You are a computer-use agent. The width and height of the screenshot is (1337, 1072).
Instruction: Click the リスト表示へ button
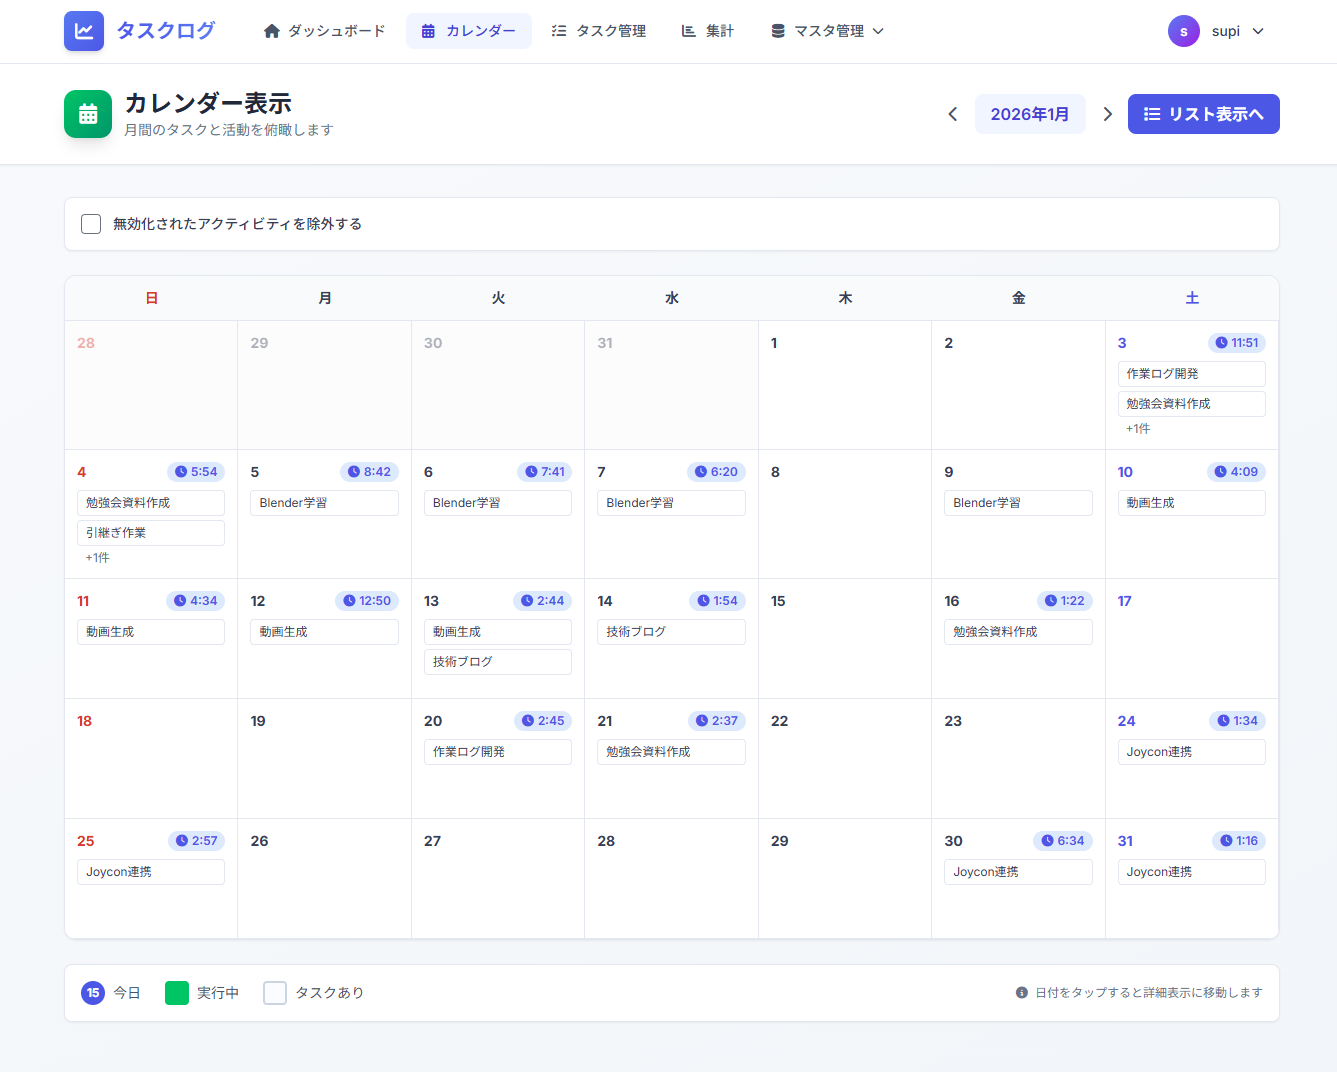(x=1203, y=114)
